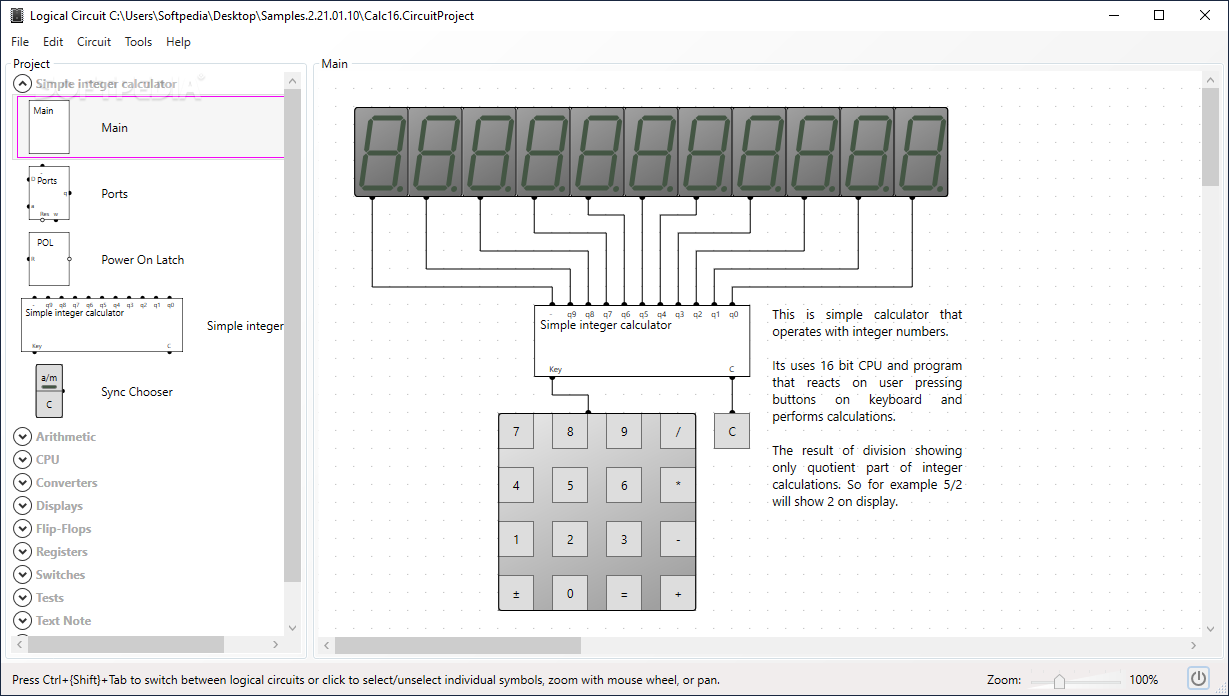
Task: Click the plus key on keypad
Action: coord(678,594)
